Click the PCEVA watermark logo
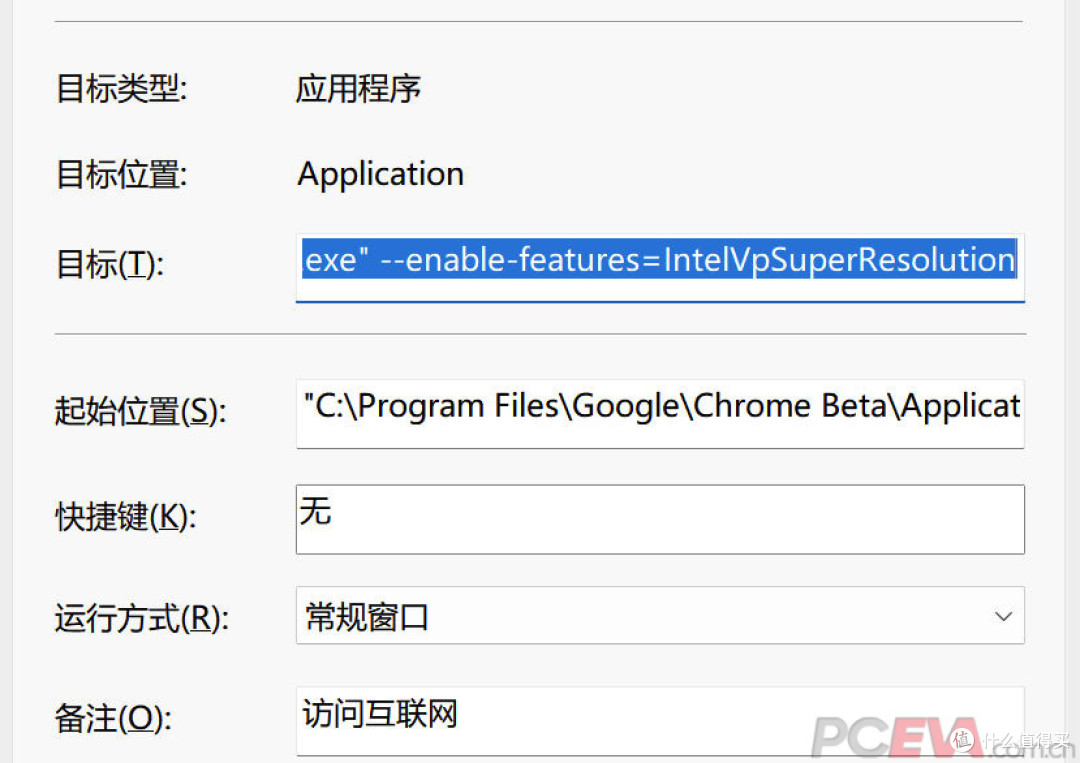This screenshot has width=1080, height=763. tap(878, 738)
